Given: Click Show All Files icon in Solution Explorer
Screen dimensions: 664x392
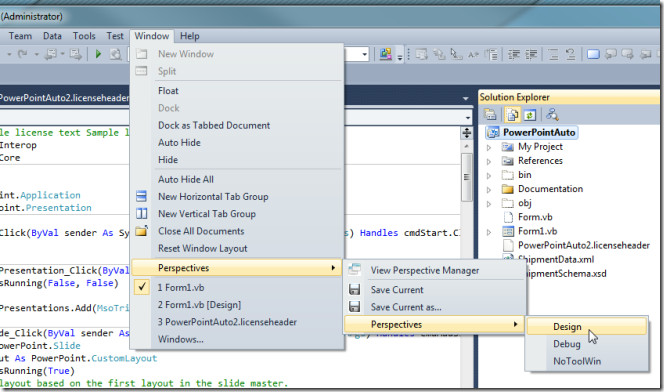Looking at the screenshot, I should pos(512,114).
